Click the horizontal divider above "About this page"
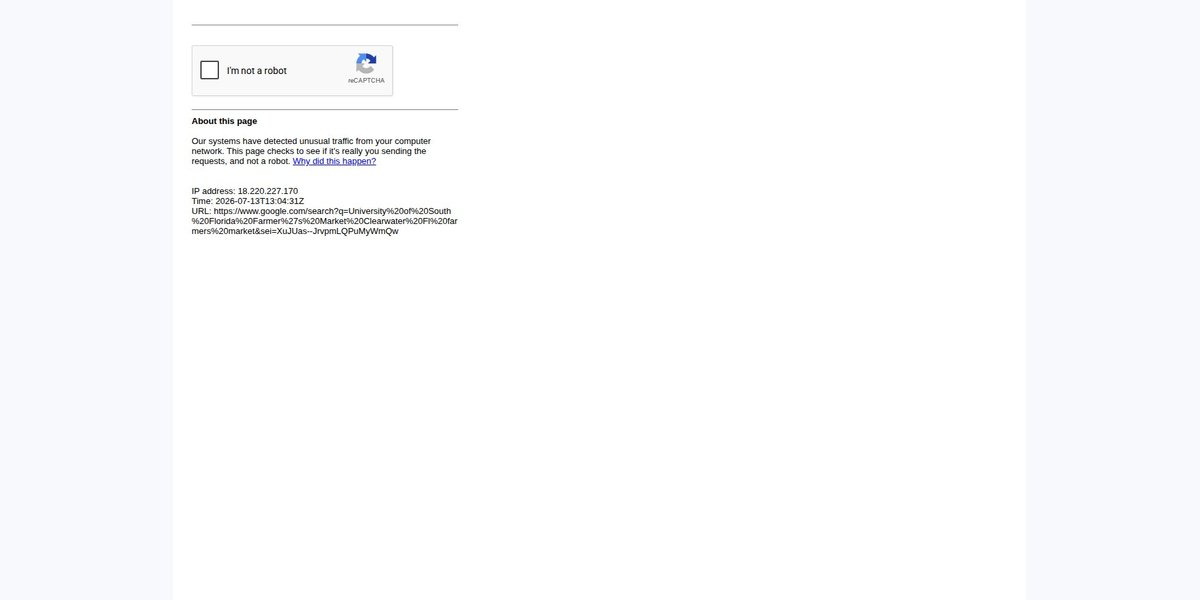 pos(325,109)
